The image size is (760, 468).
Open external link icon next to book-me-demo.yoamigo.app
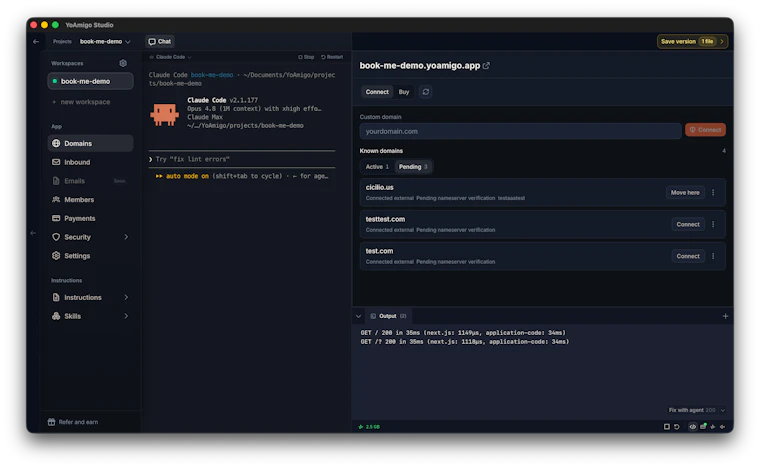[x=486, y=66]
